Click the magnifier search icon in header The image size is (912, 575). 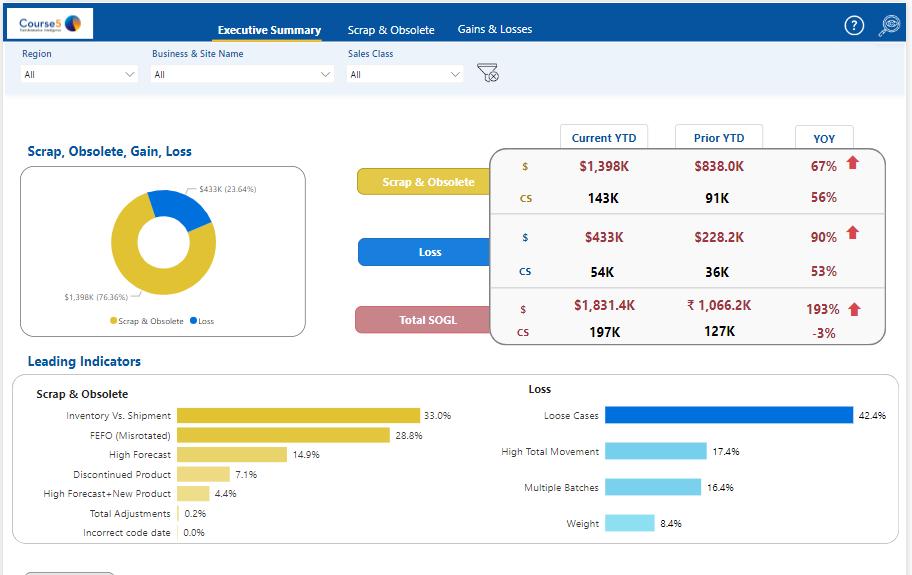[x=889, y=26]
